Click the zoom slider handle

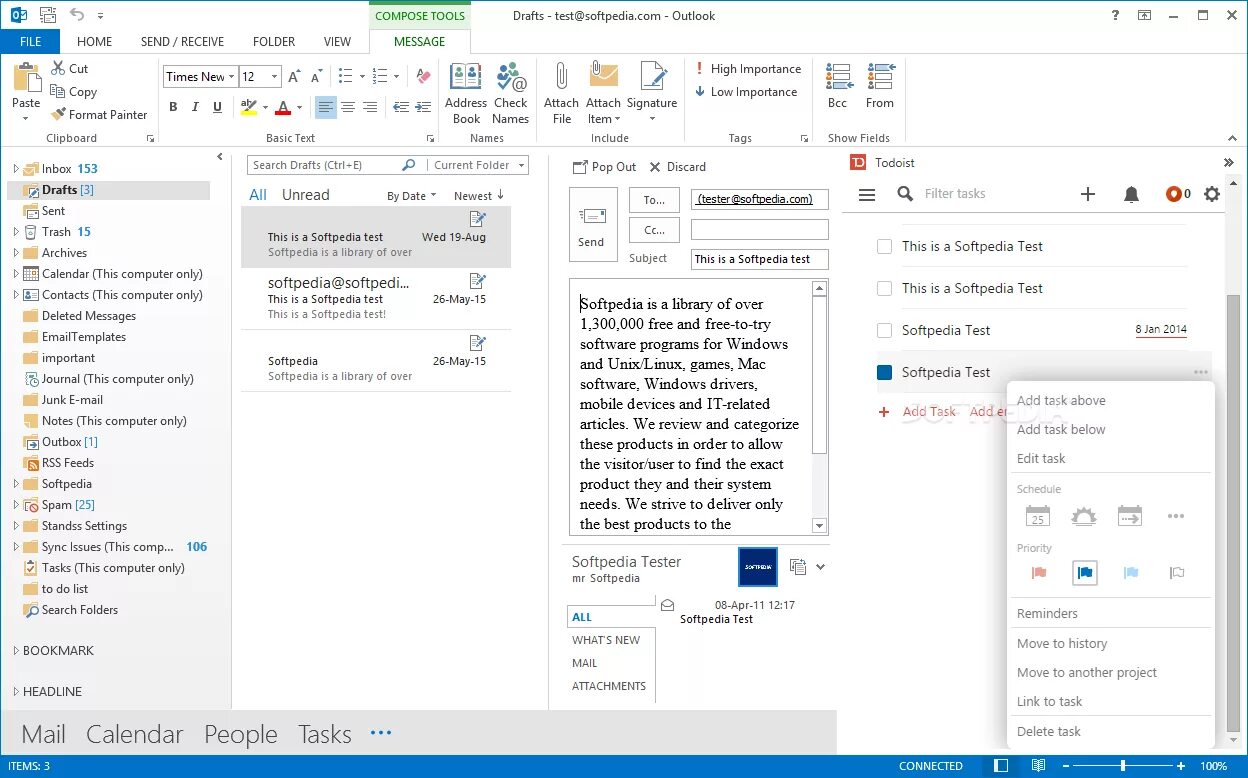click(x=1123, y=766)
